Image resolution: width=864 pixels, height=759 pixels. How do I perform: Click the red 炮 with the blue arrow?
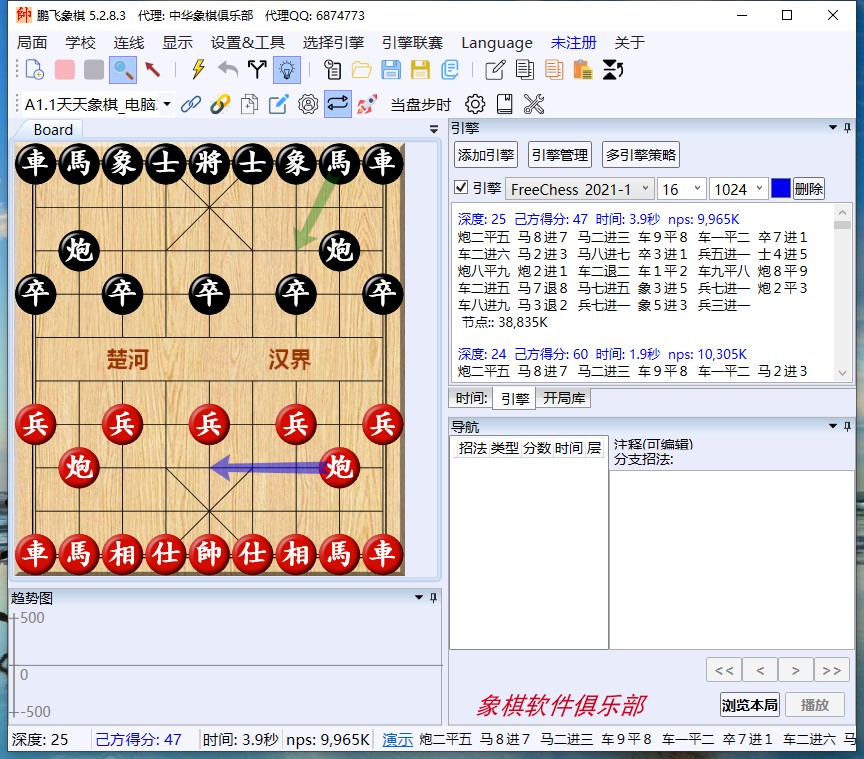[x=339, y=467]
